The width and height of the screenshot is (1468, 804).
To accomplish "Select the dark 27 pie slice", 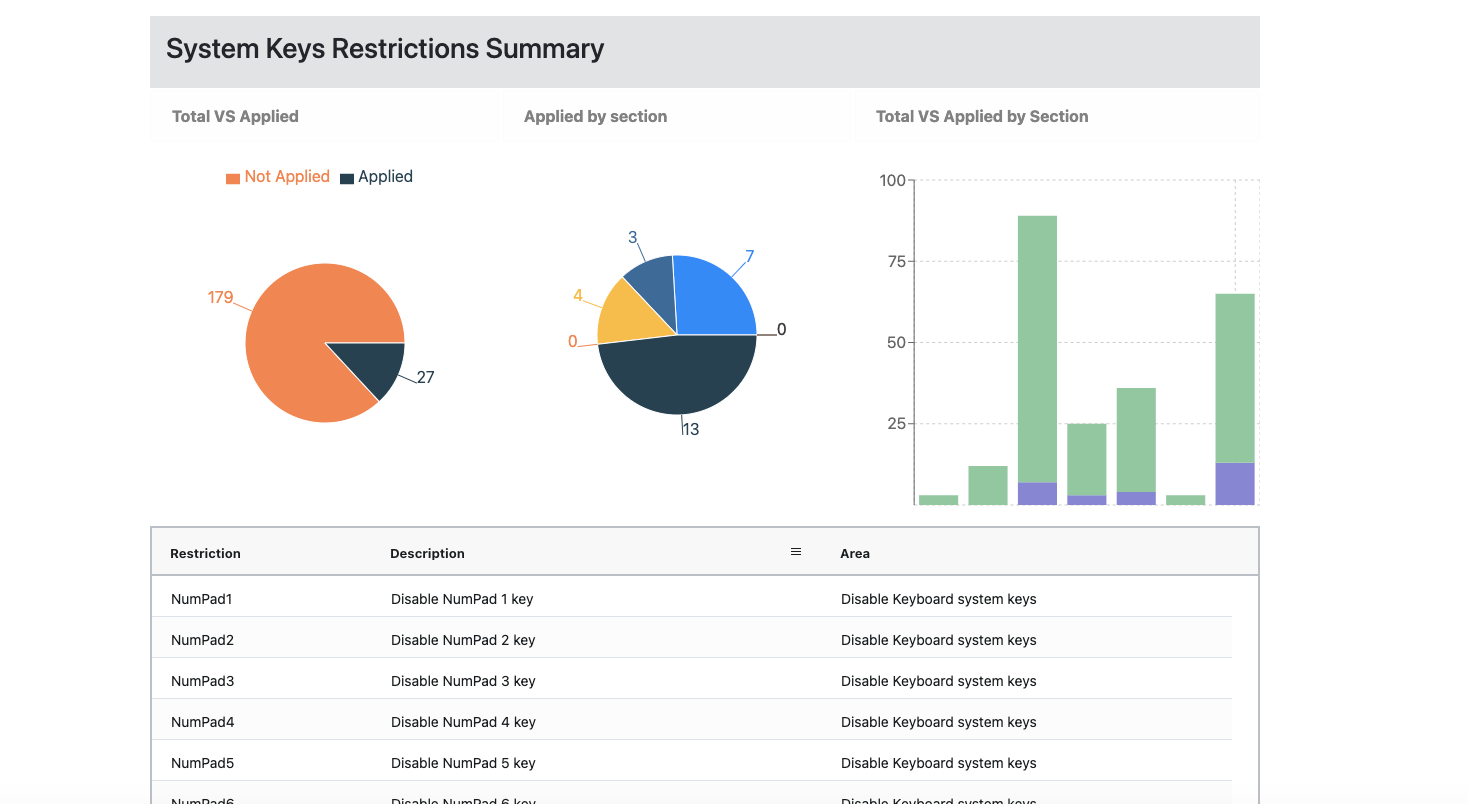I will pyautogui.click(x=375, y=365).
